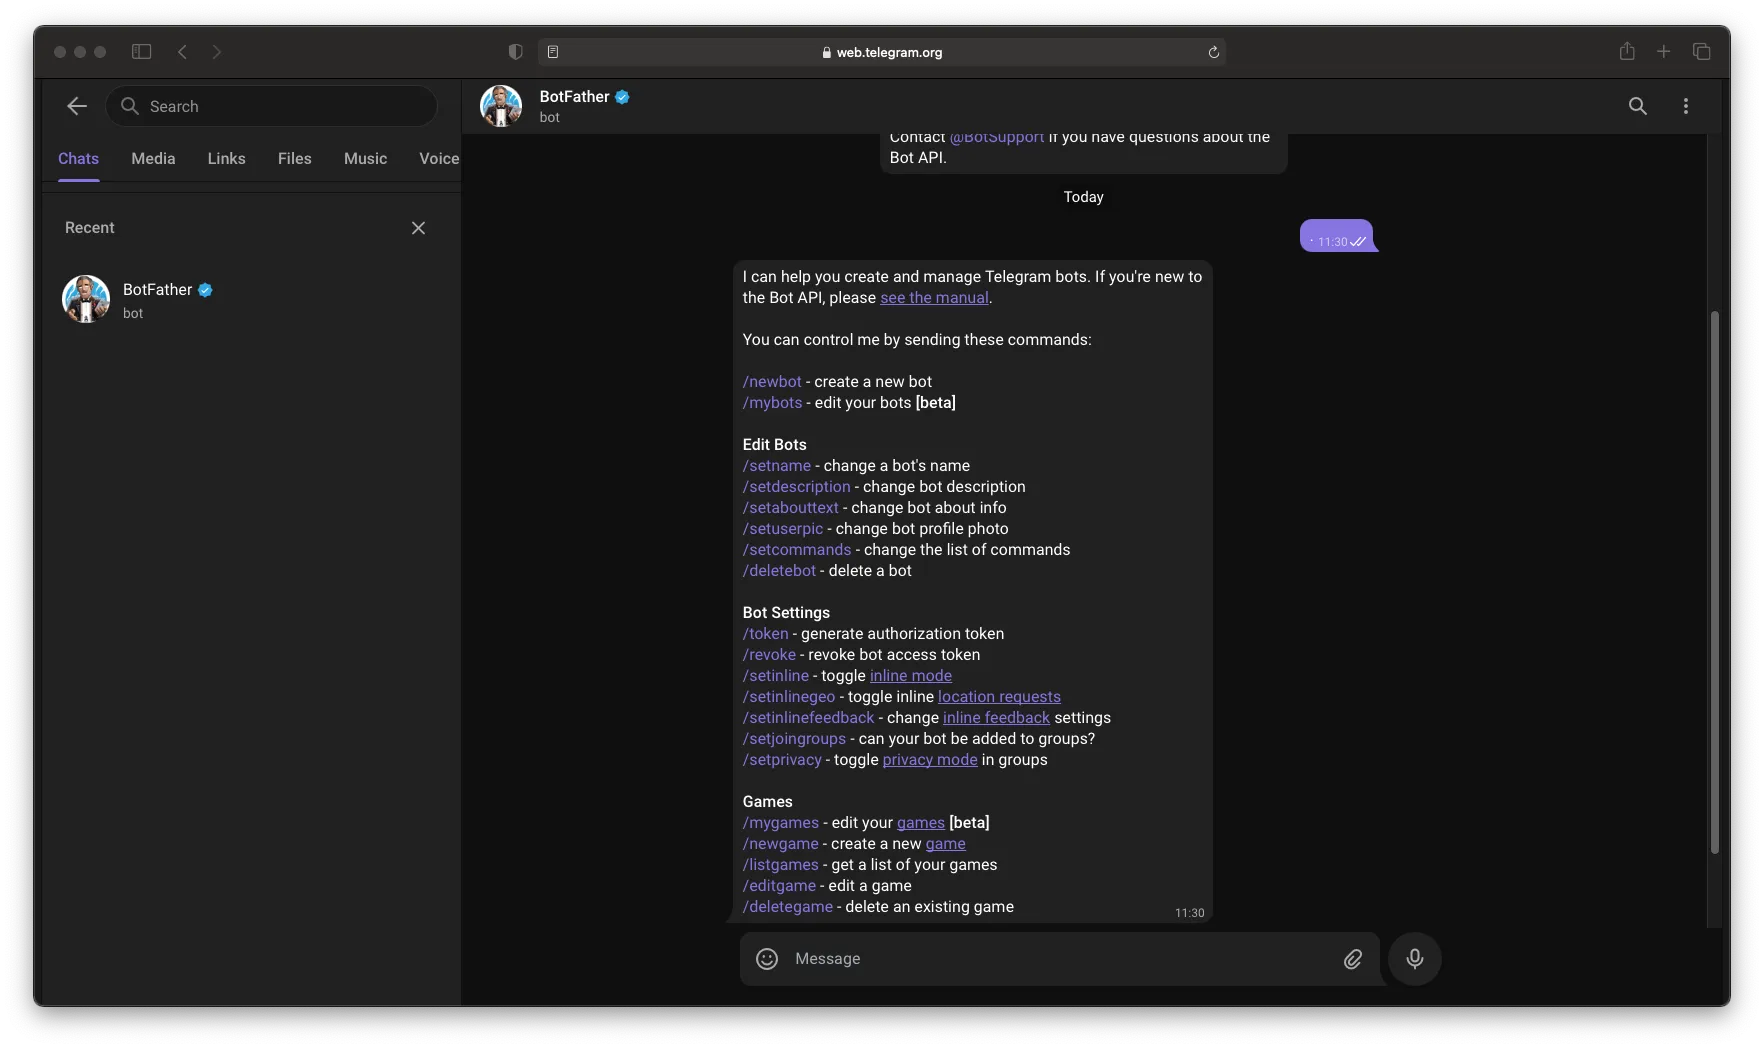Click the /mygames command

pos(781,823)
